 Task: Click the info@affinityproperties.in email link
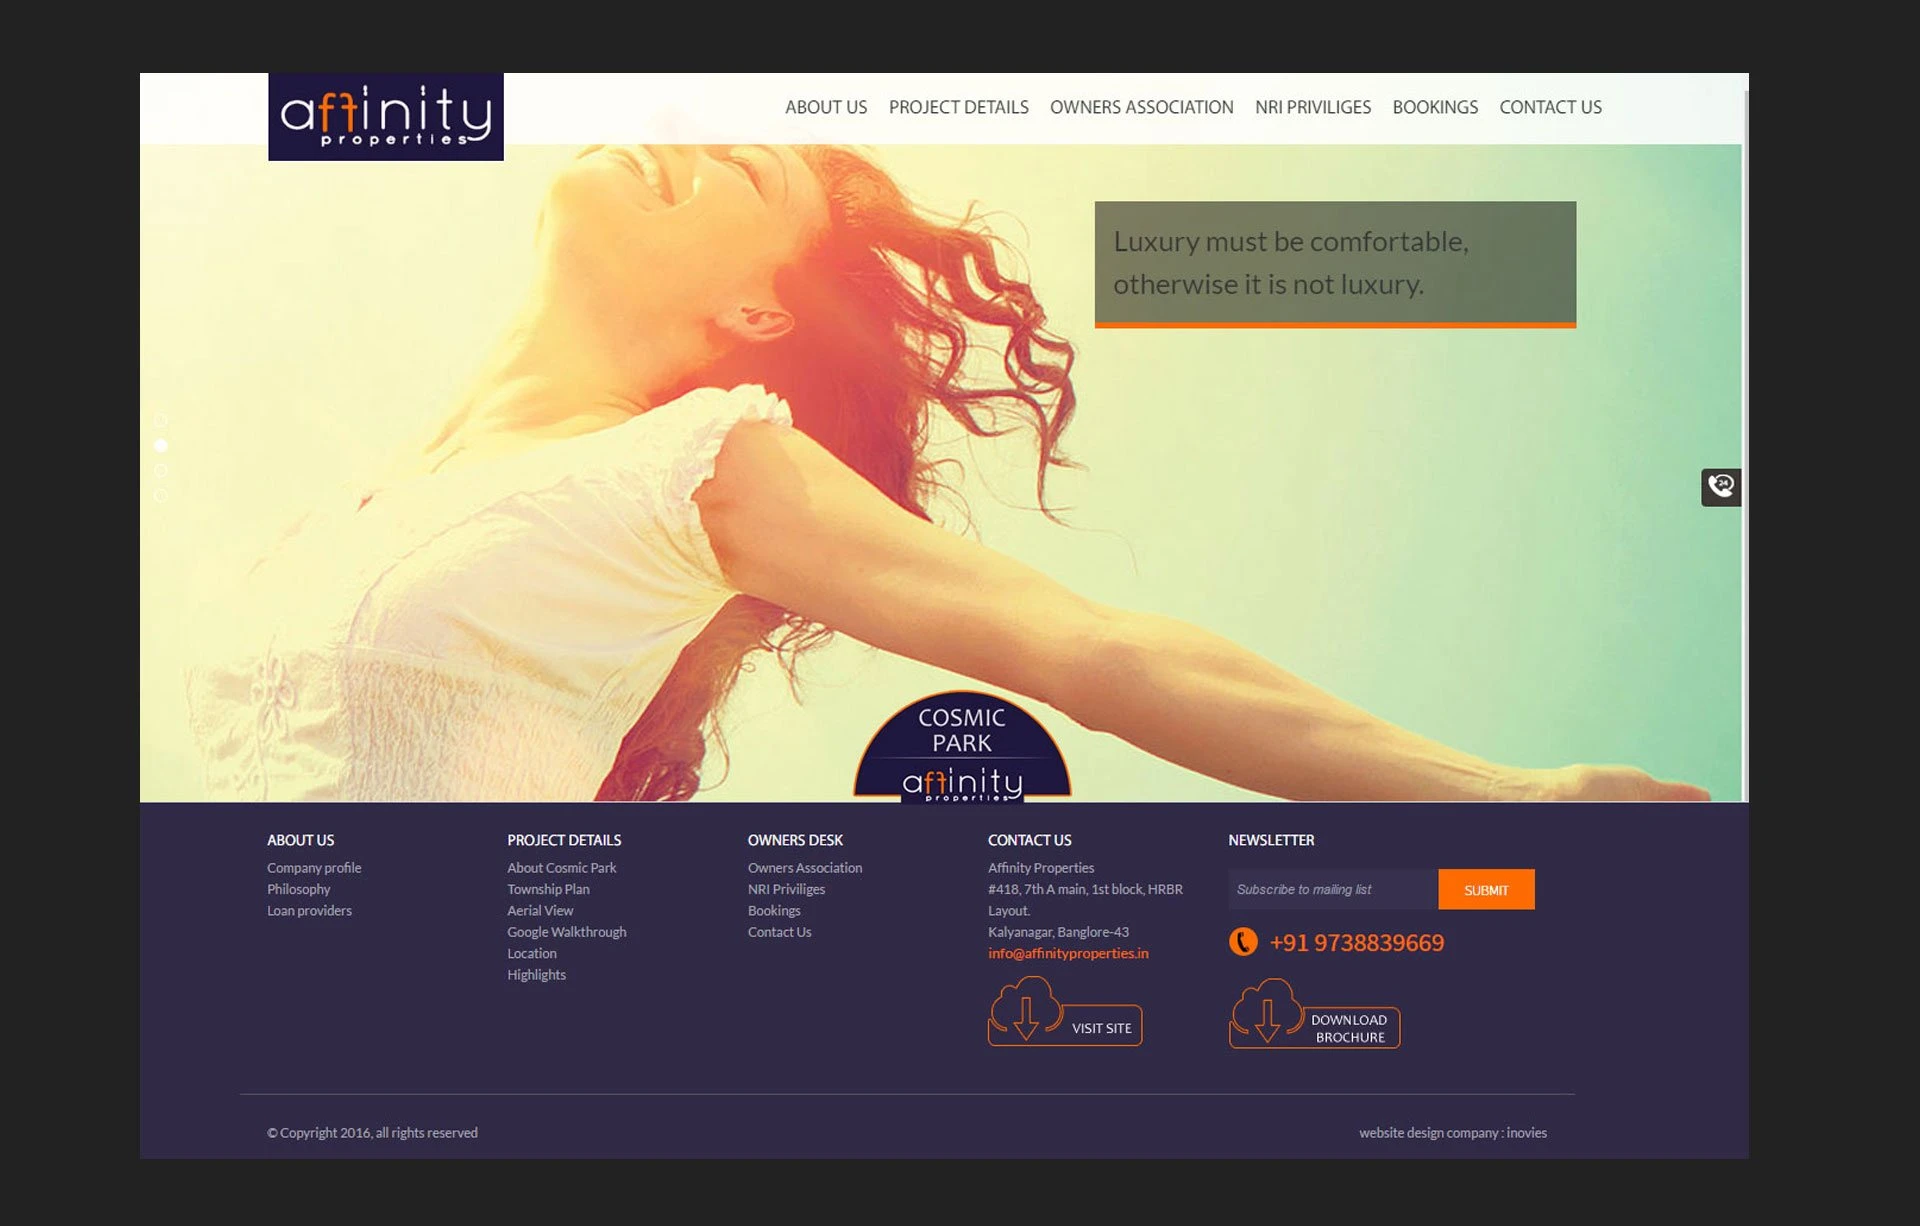[1068, 953]
